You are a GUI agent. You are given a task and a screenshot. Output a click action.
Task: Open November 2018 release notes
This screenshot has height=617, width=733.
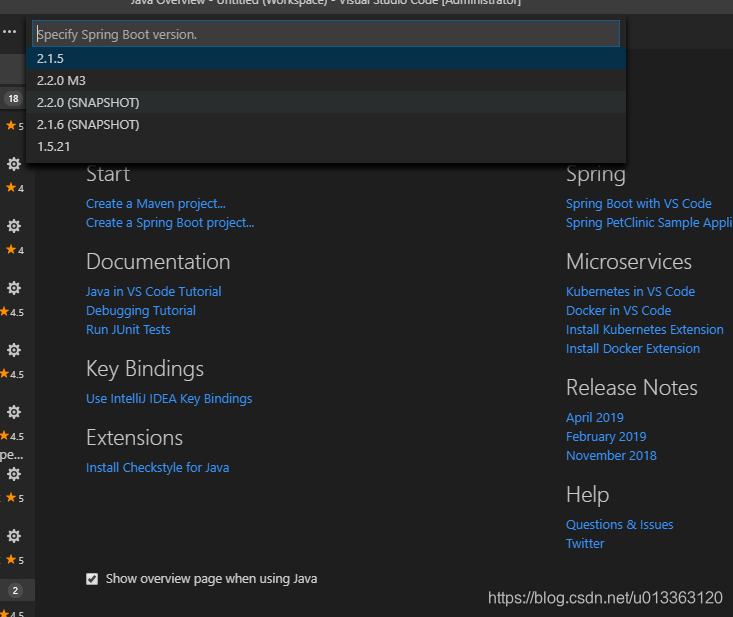click(611, 456)
